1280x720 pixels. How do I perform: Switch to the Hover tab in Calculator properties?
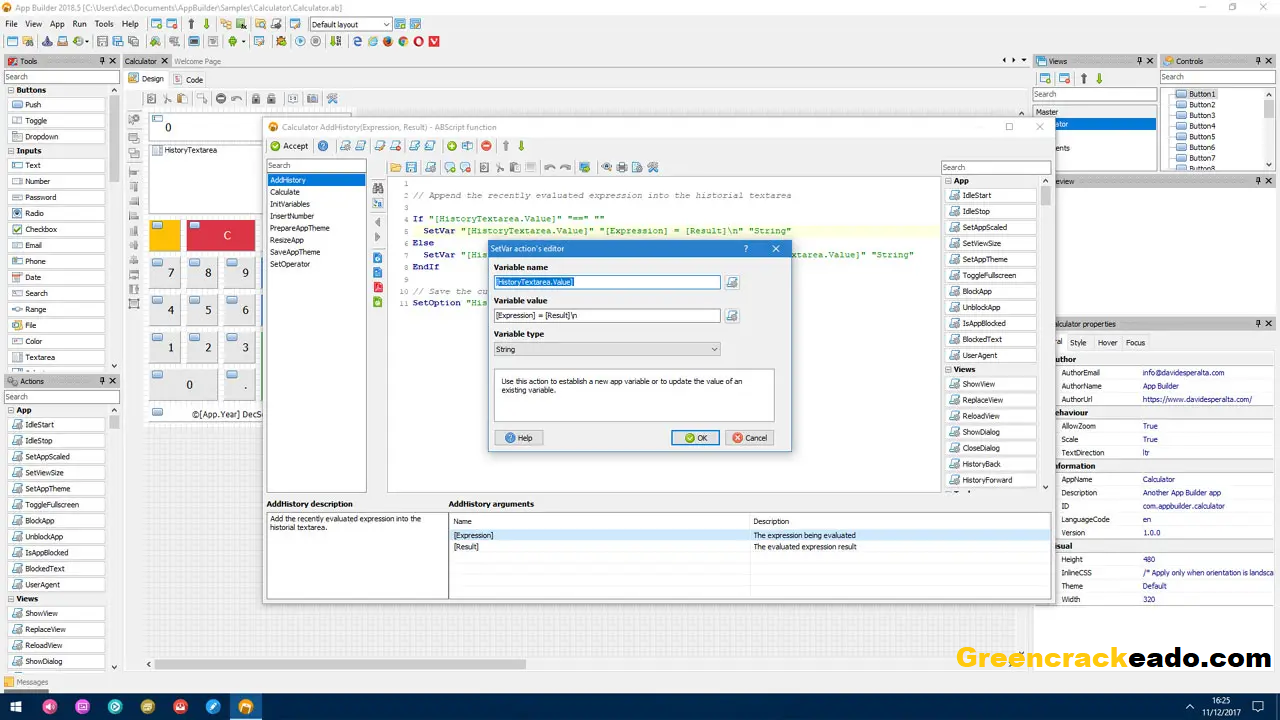(x=1110, y=342)
